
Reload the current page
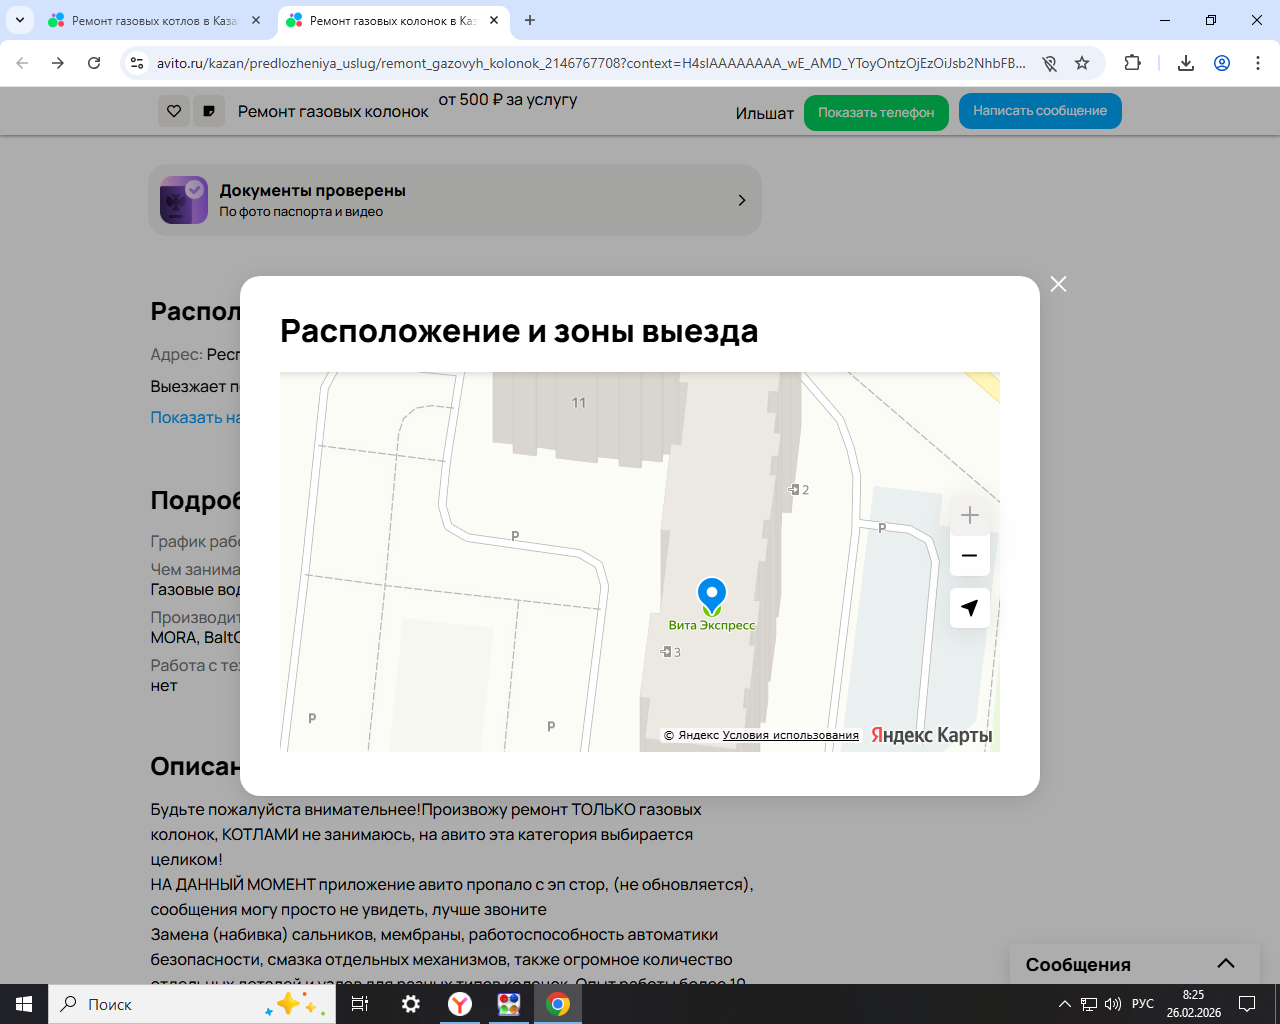click(94, 63)
